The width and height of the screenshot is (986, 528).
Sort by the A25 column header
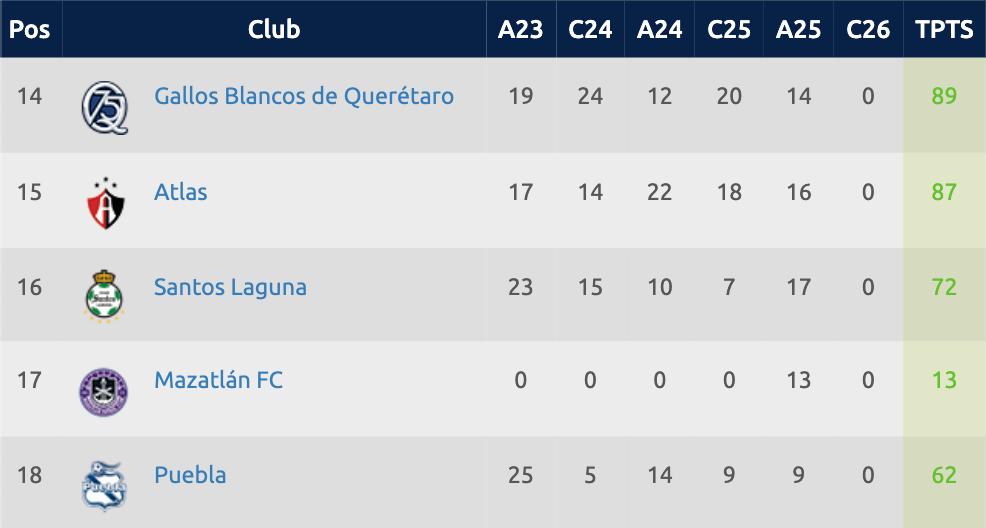pyautogui.click(x=798, y=29)
